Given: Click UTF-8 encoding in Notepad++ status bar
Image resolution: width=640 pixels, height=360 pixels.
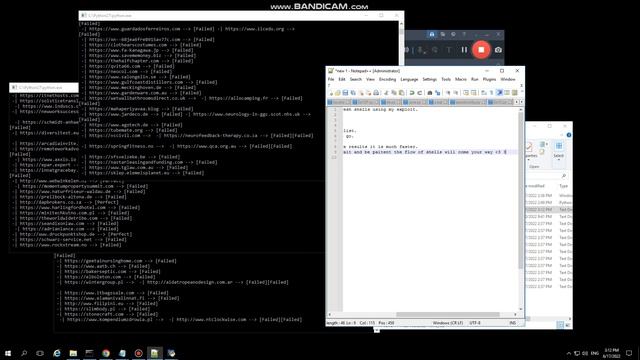Looking at the screenshot, I should pyautogui.click(x=475, y=323).
